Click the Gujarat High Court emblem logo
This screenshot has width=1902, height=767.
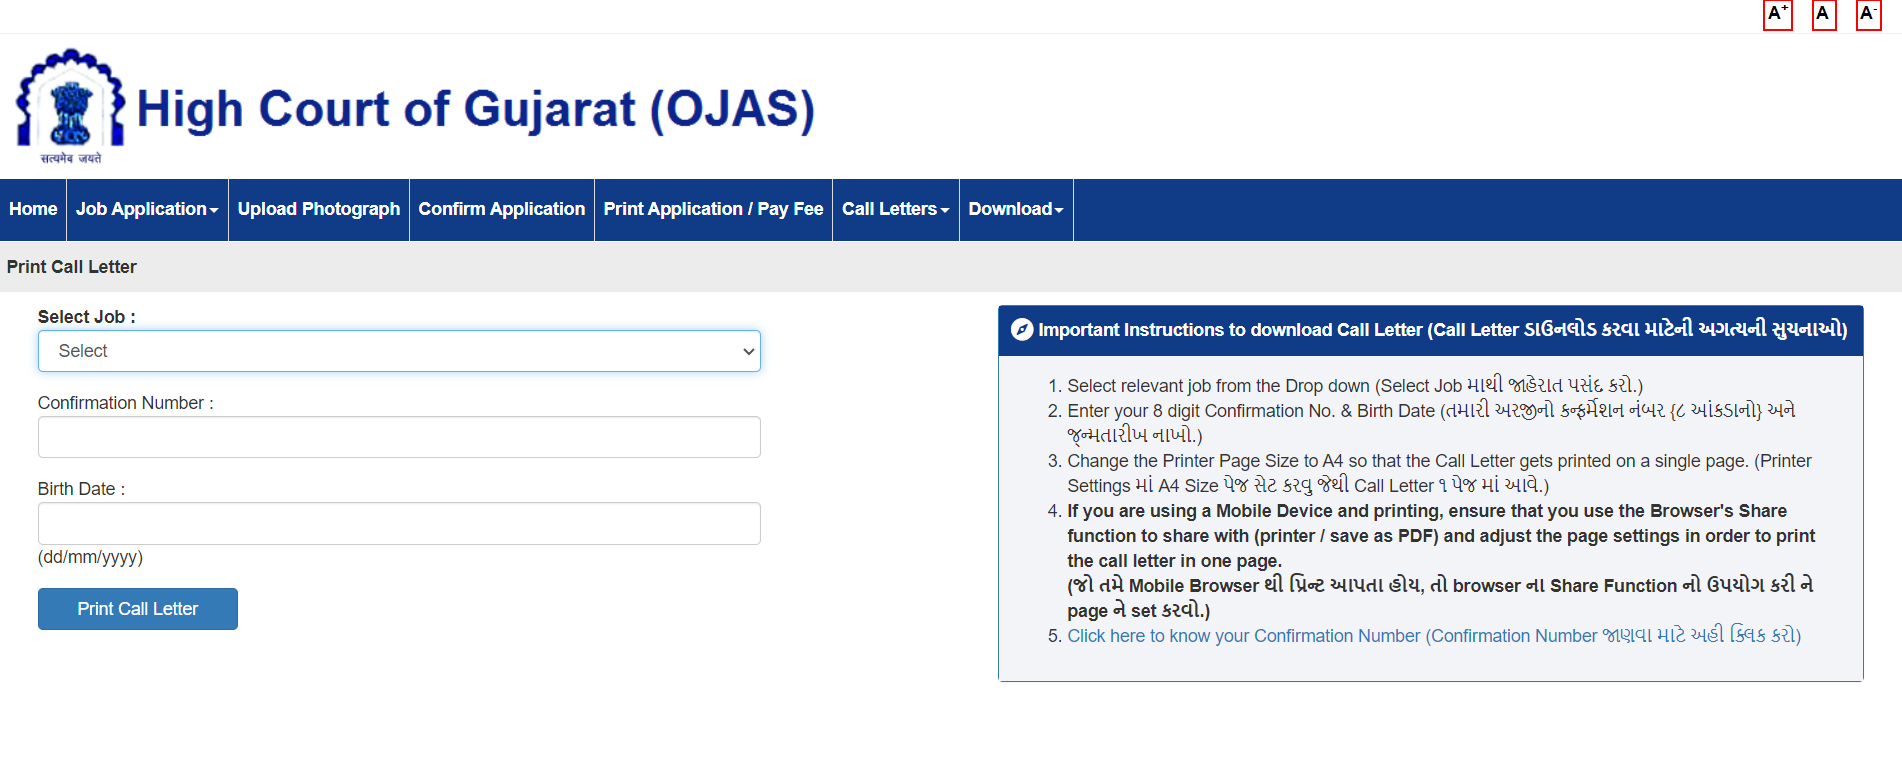pos(70,107)
